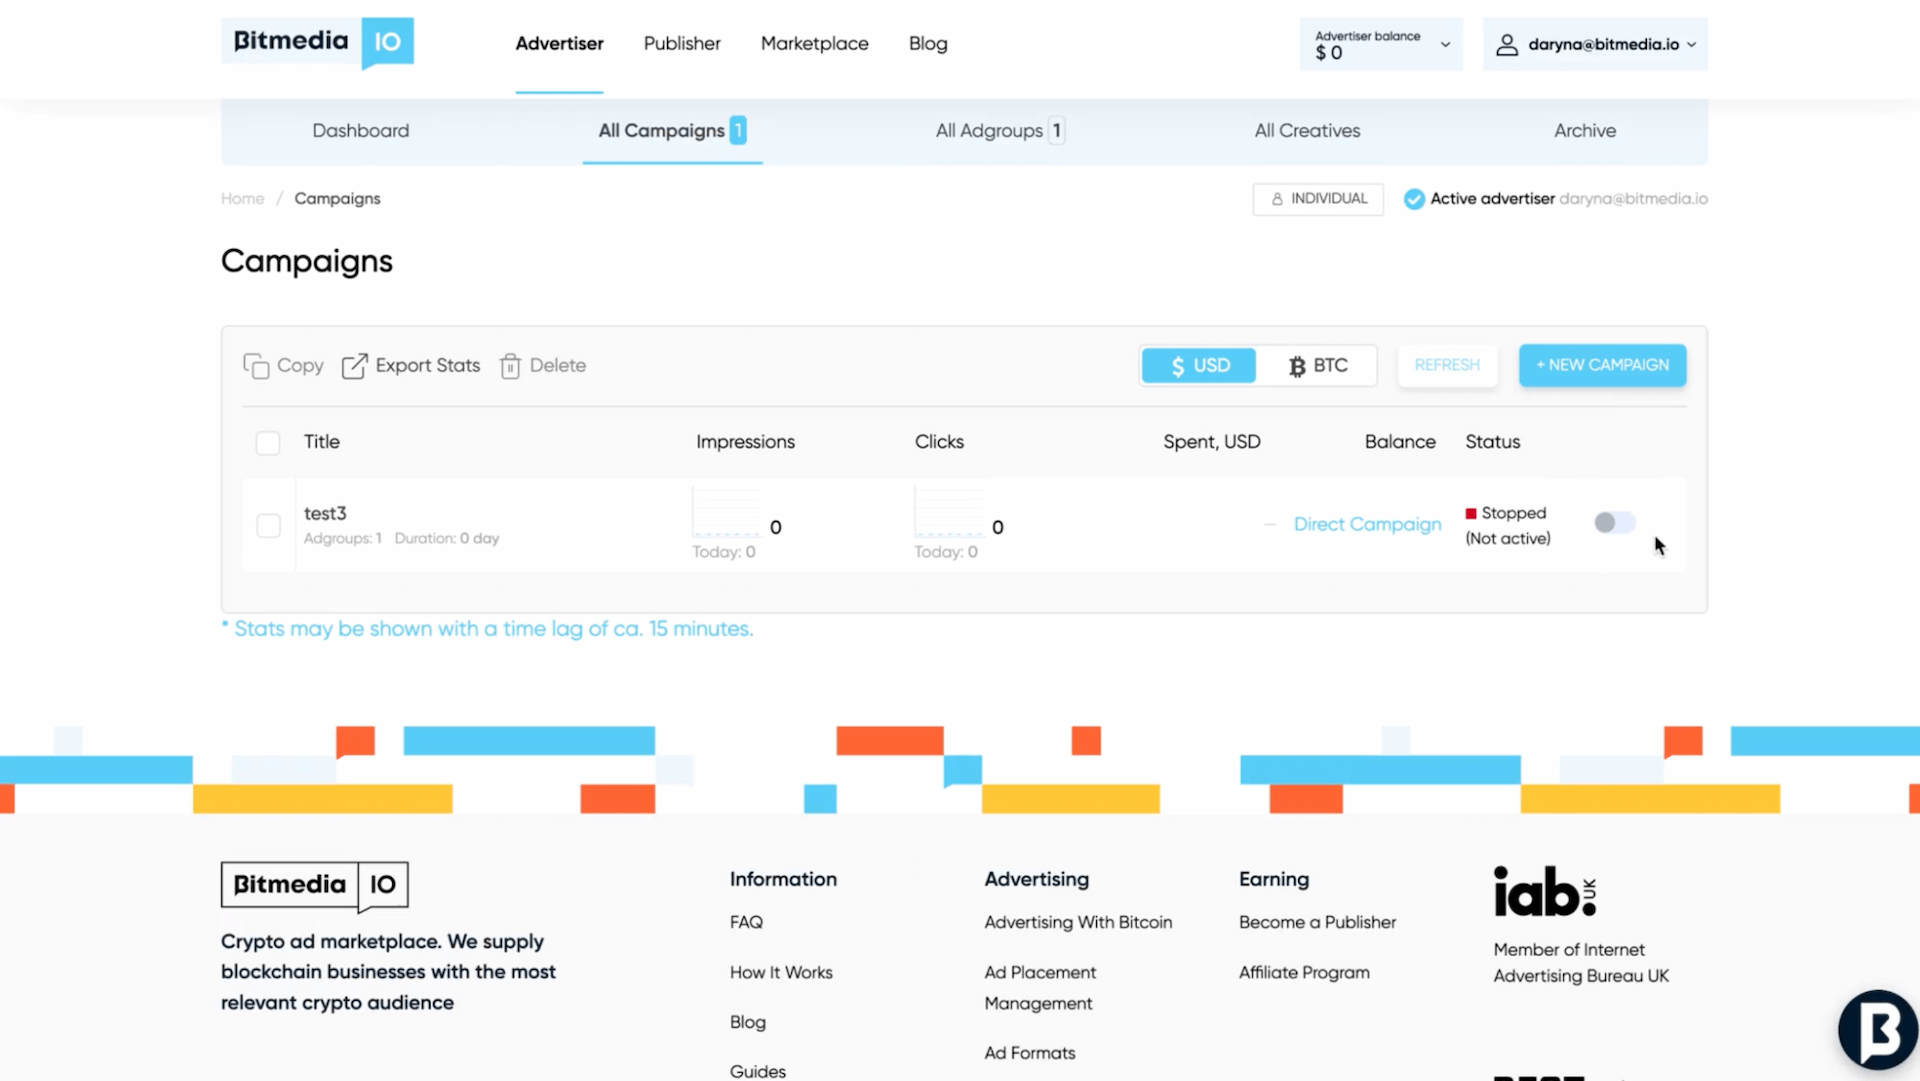Click the BTC currency icon button

pyautogui.click(x=1316, y=365)
